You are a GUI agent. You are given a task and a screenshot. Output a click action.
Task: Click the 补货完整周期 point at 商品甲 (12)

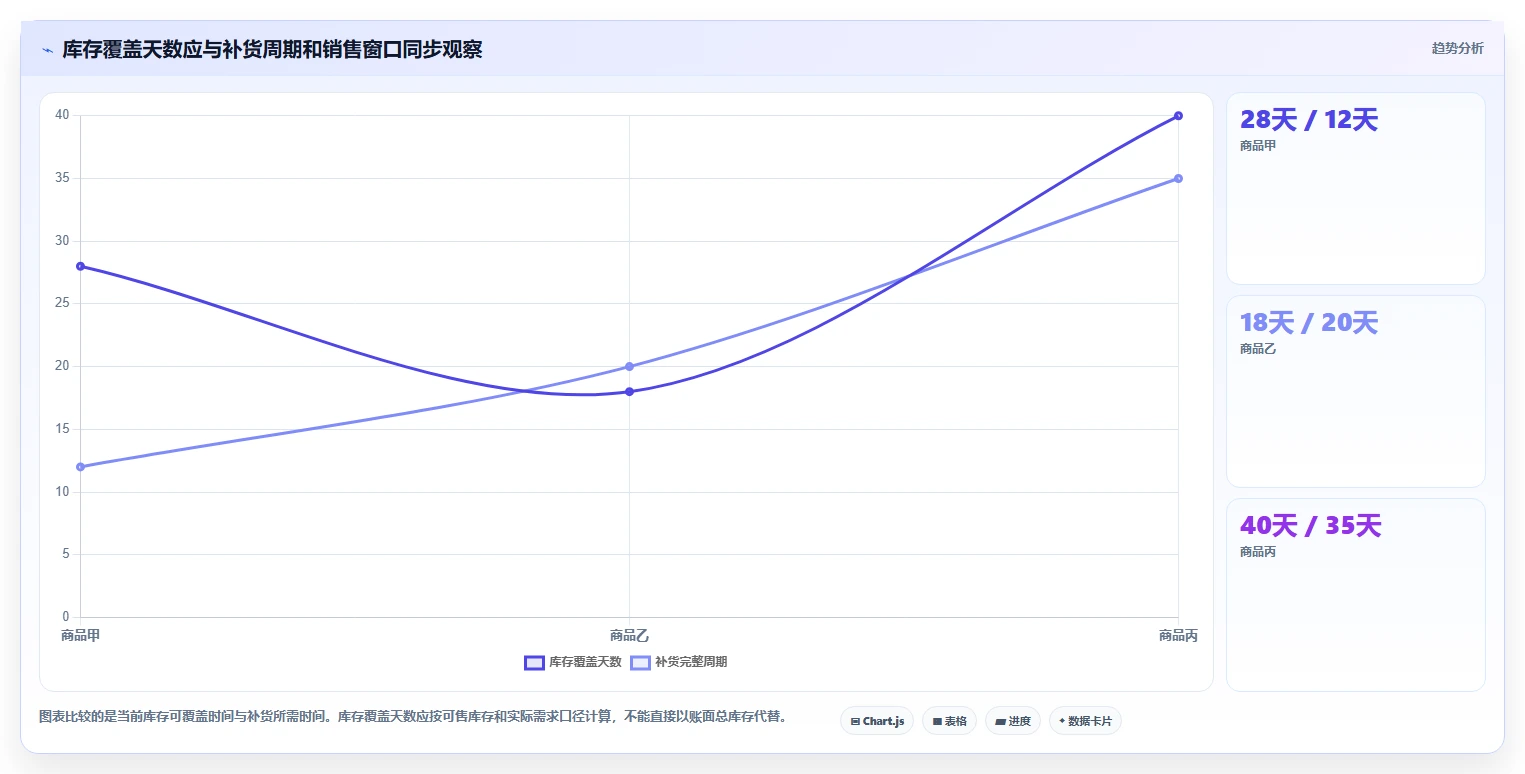pos(80,467)
